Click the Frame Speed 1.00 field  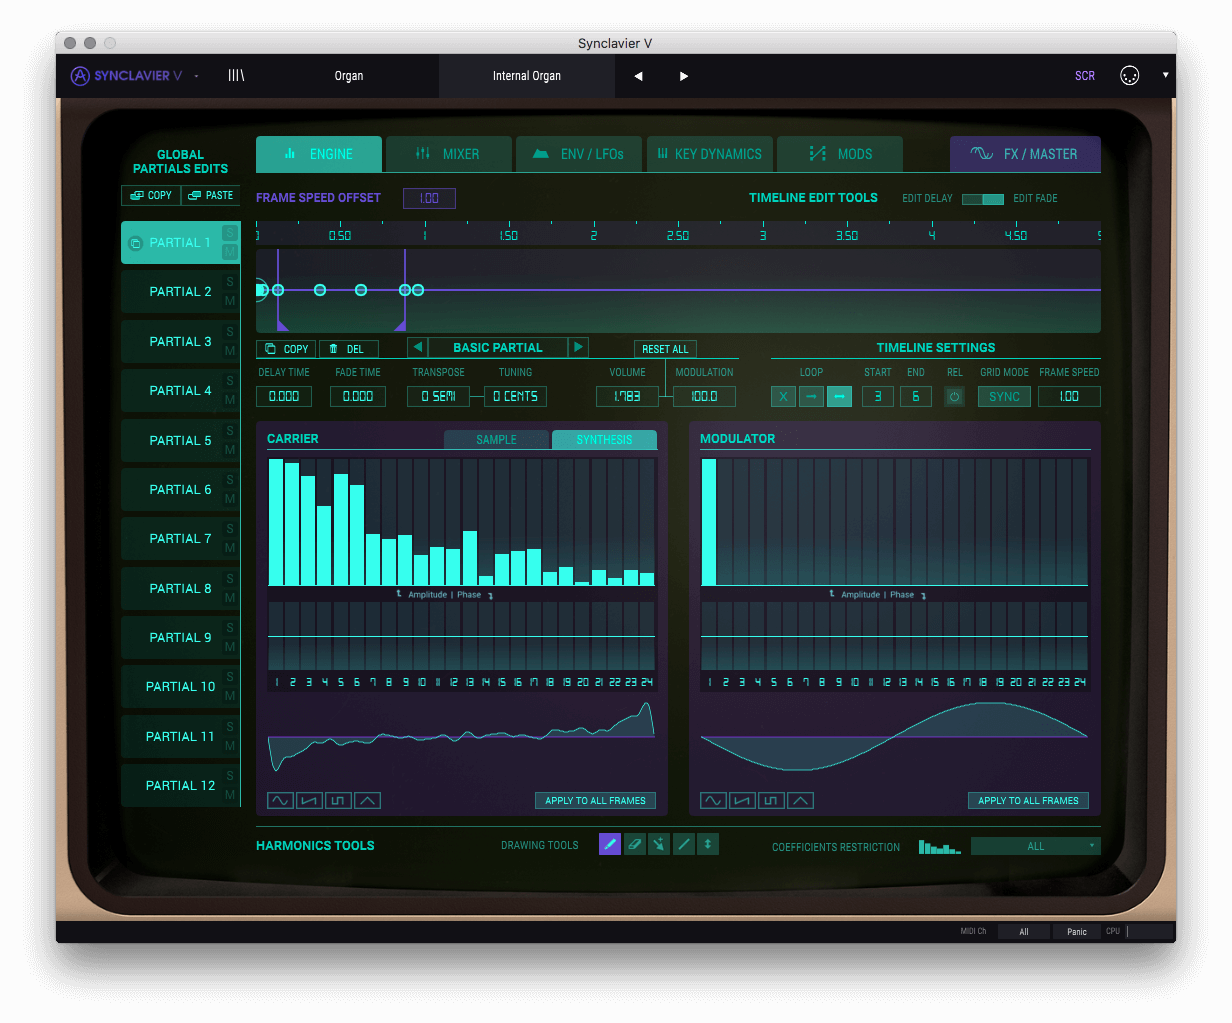1069,396
